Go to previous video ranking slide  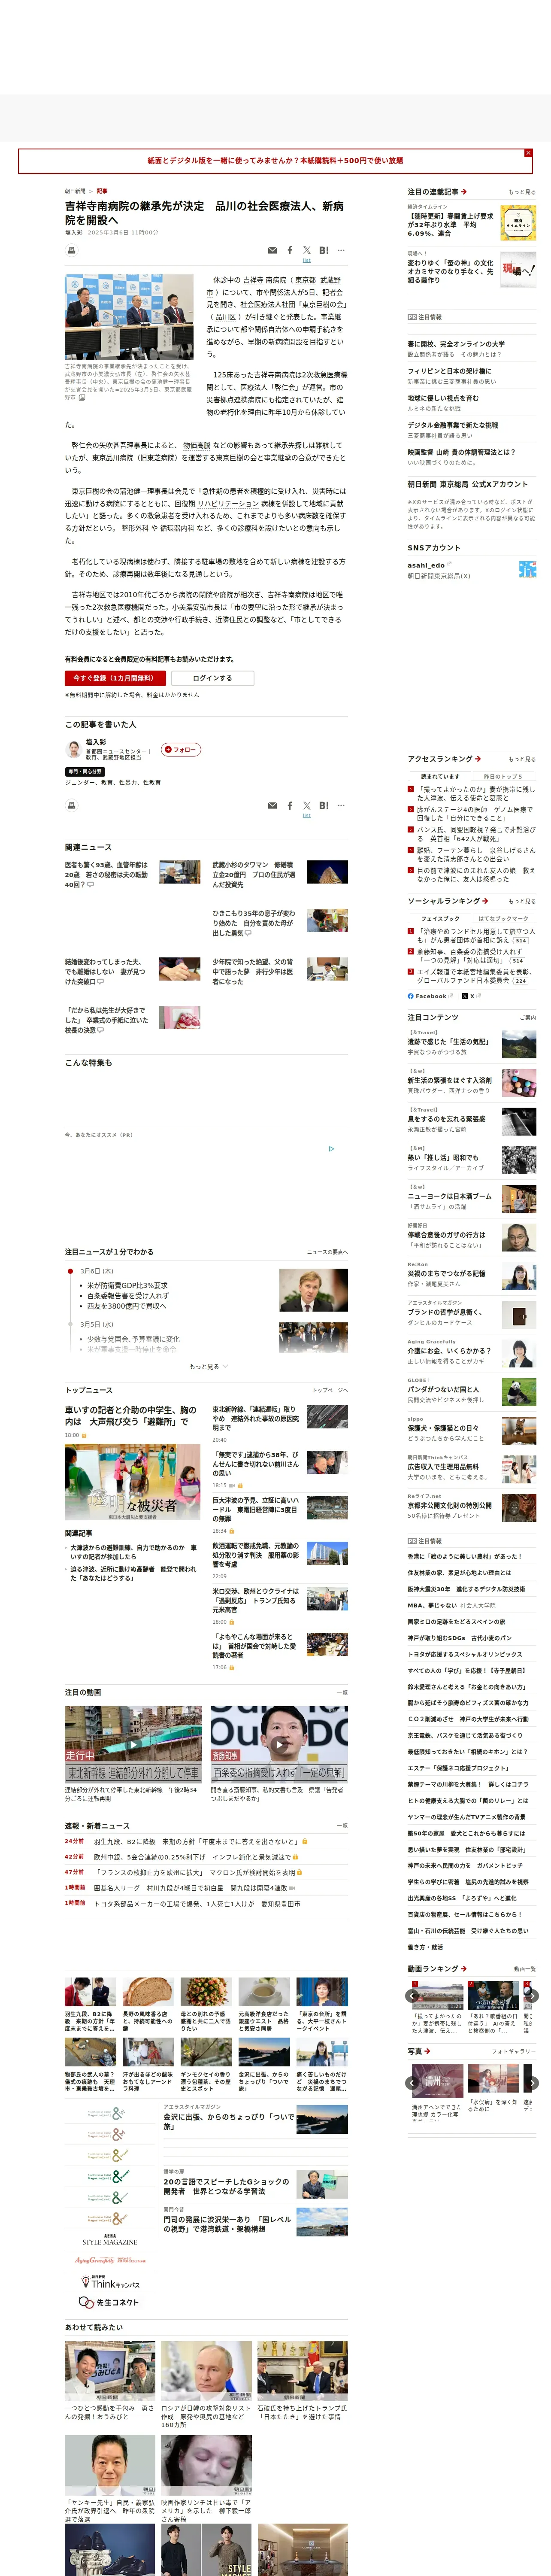(x=412, y=1996)
